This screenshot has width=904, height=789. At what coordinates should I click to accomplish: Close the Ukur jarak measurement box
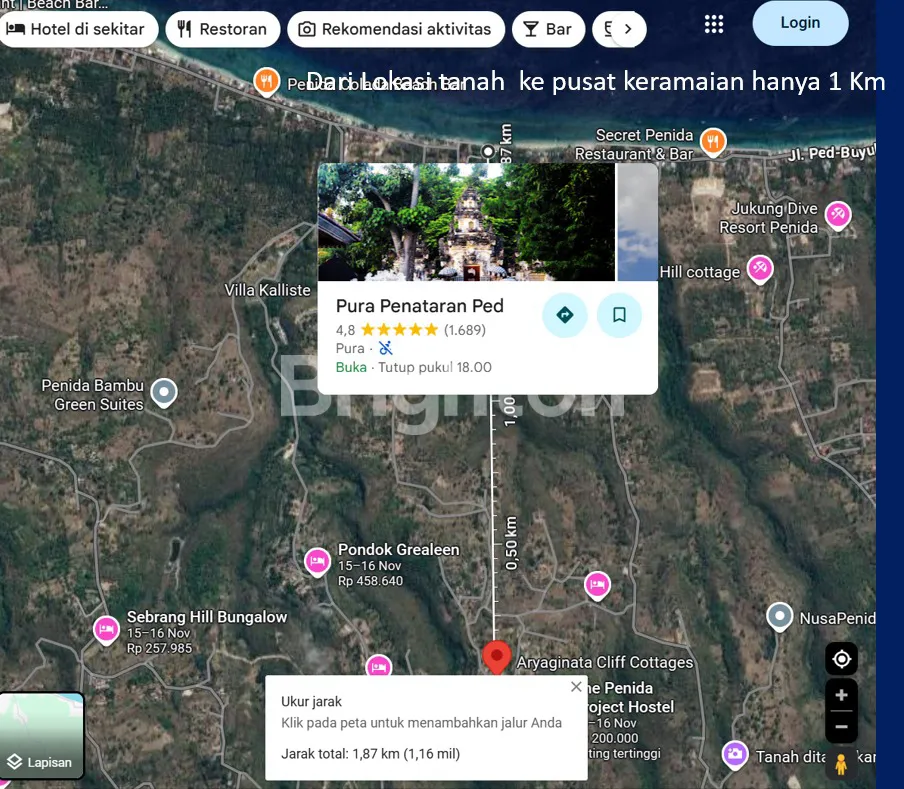(575, 687)
